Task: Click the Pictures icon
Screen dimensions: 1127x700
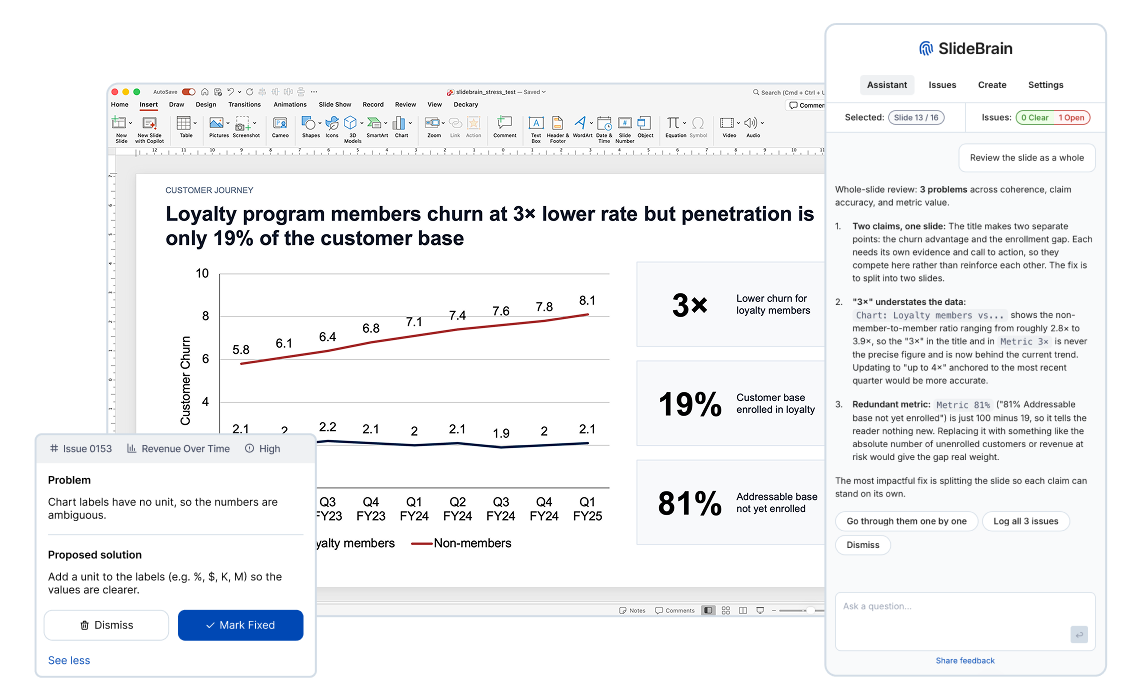Action: click(216, 123)
